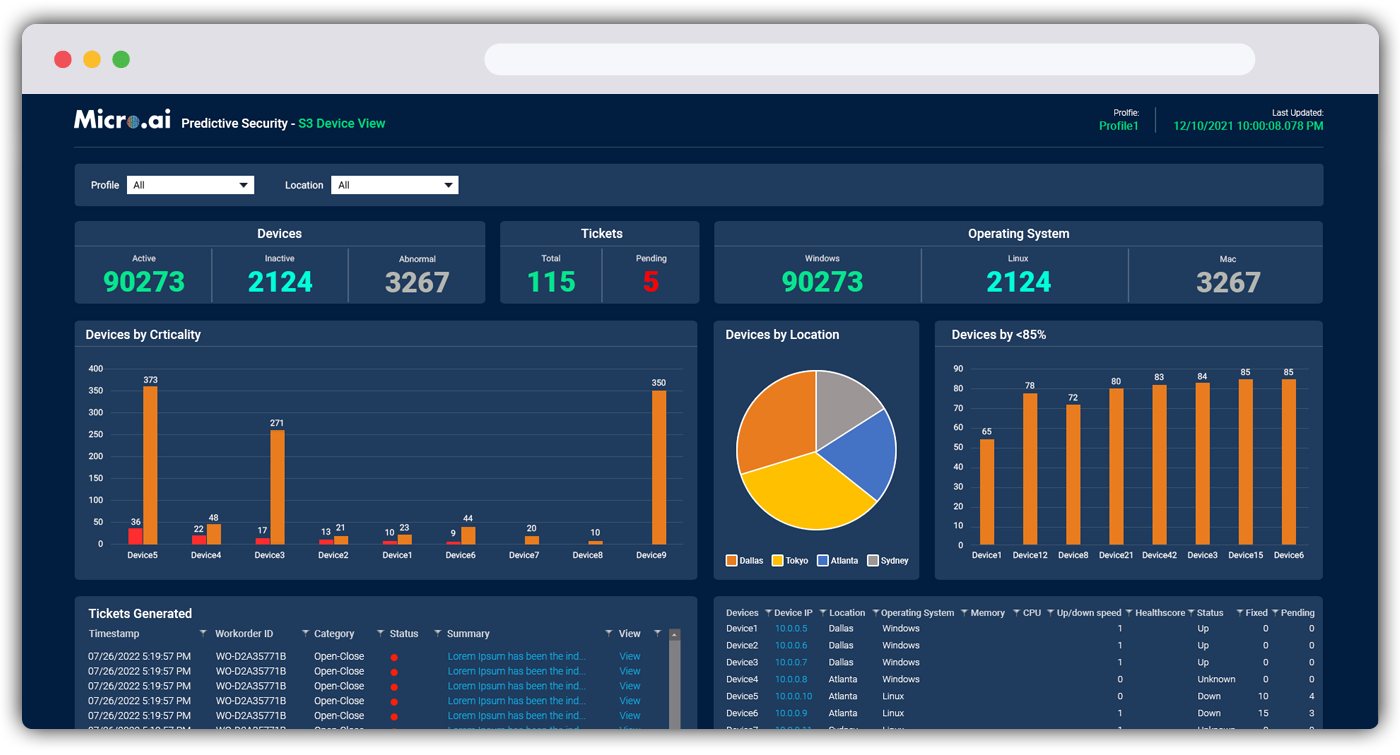Viewport: 1400px width, 755px height.
Task: Click Device1 bar labeled 65 in <85% chart
Action: tap(987, 492)
